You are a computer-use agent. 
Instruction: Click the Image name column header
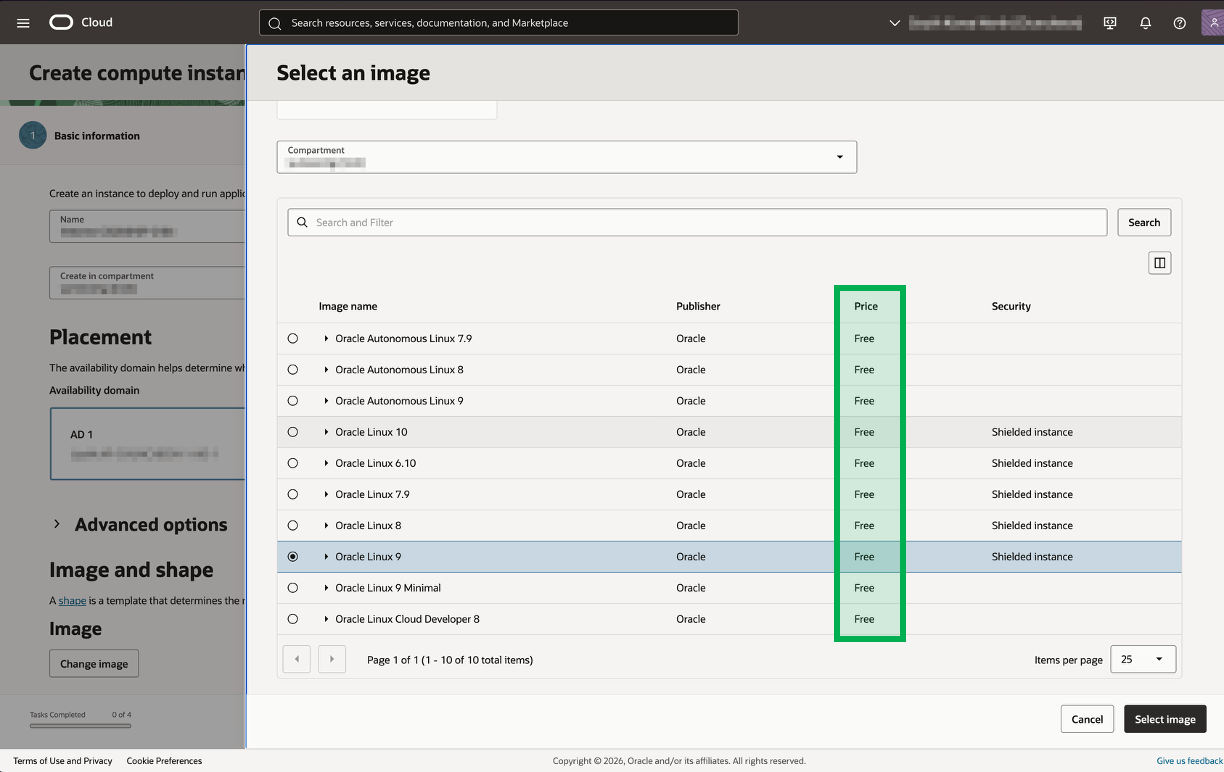pyautogui.click(x=348, y=306)
